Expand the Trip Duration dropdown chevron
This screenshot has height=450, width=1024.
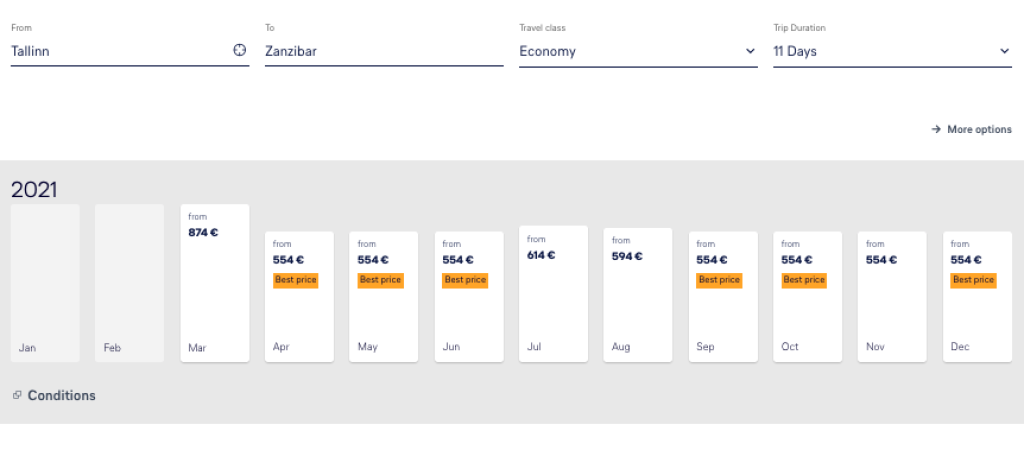(1004, 51)
